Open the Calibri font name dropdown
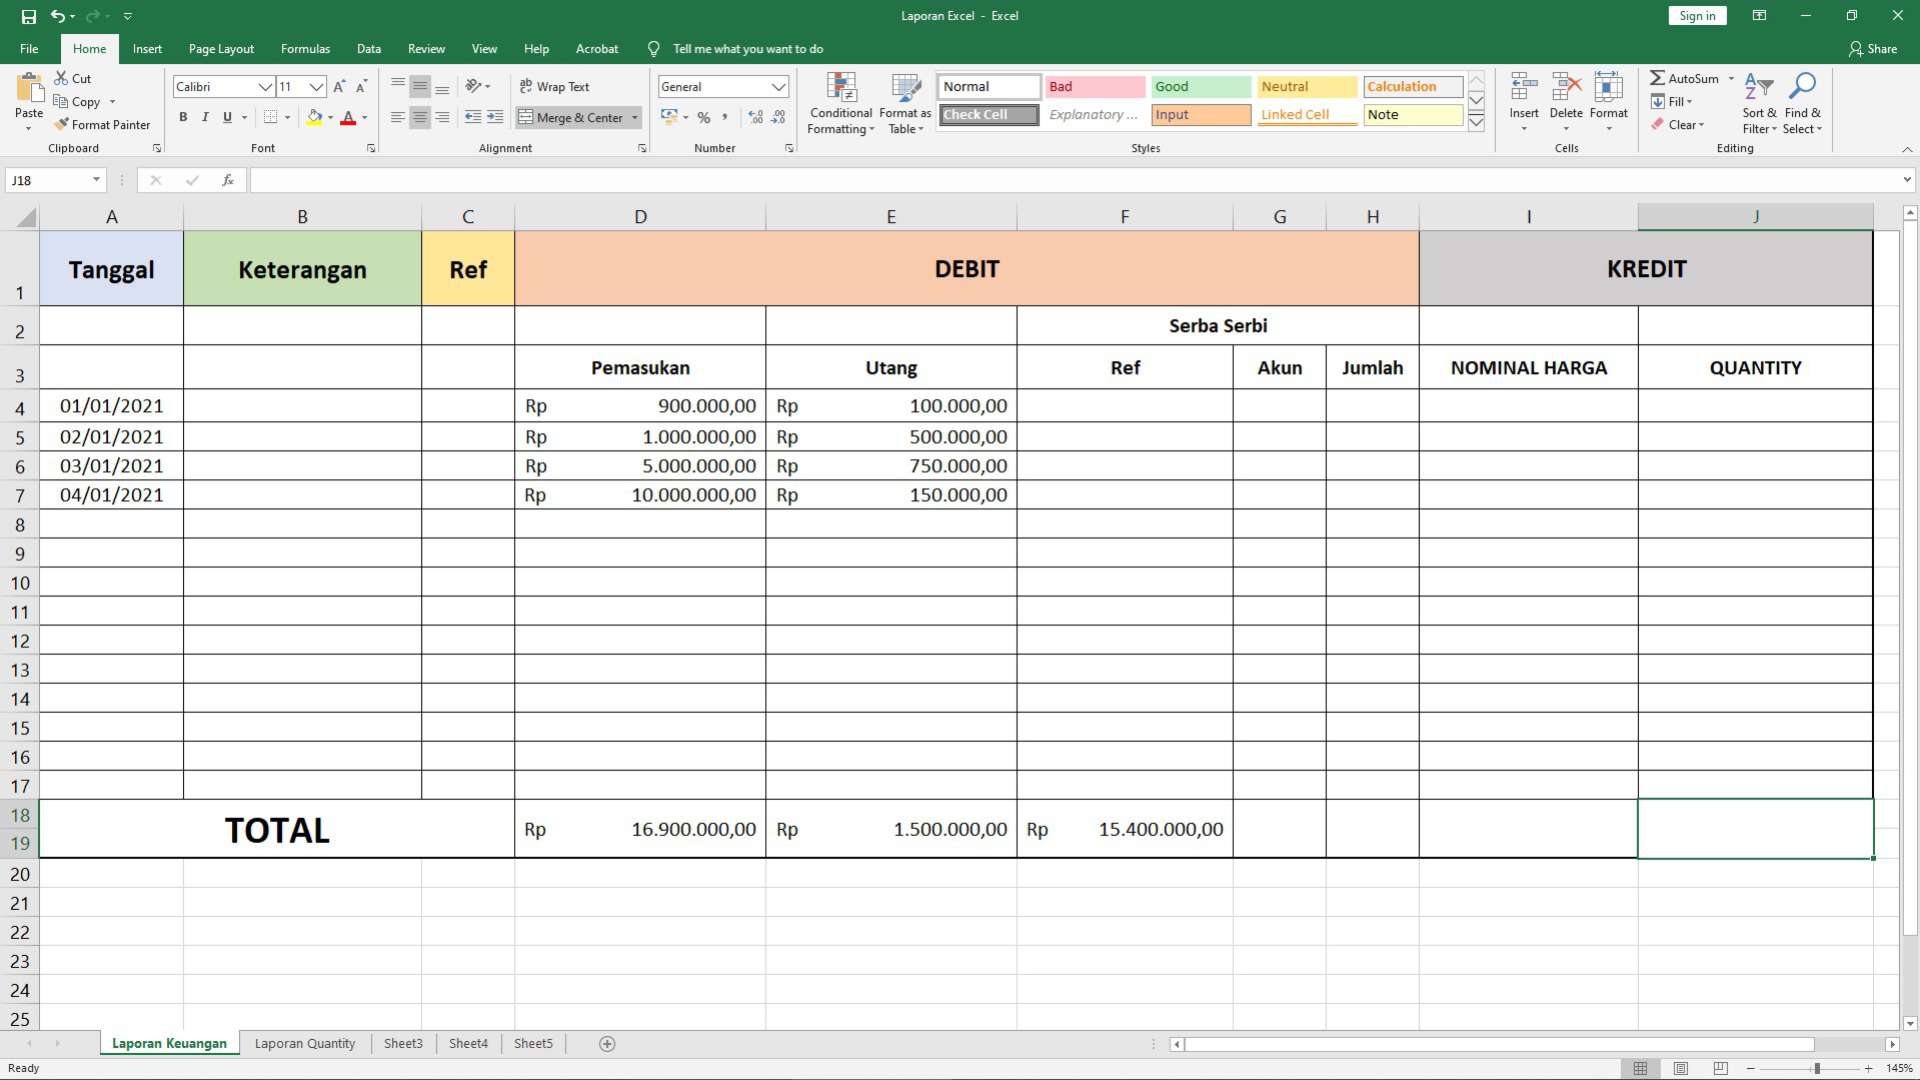 (x=265, y=87)
